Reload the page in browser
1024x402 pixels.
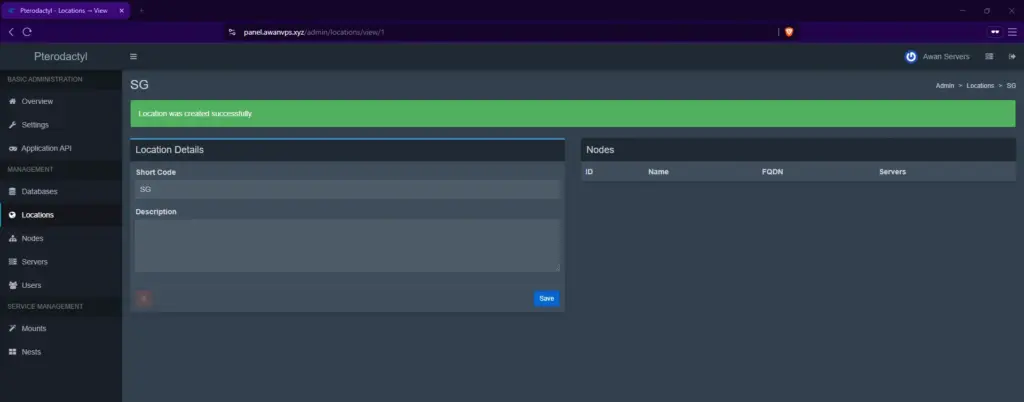(x=27, y=32)
